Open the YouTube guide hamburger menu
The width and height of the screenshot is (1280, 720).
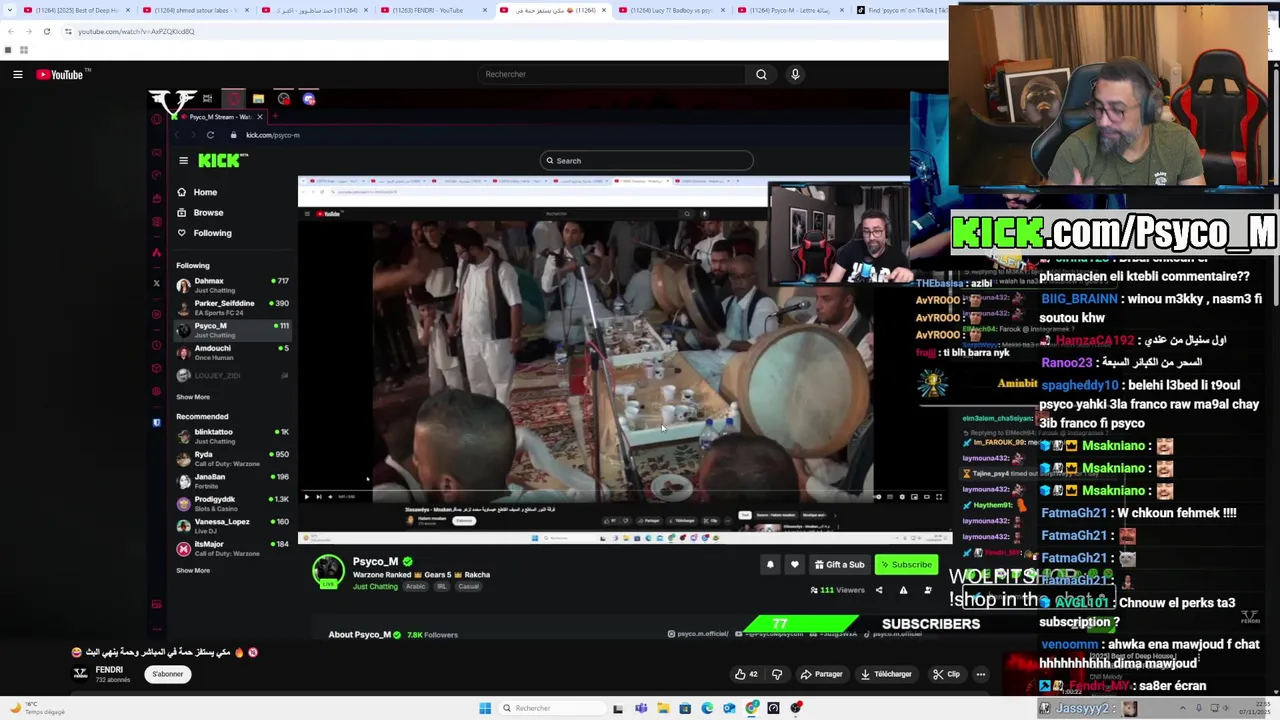pos(17,74)
